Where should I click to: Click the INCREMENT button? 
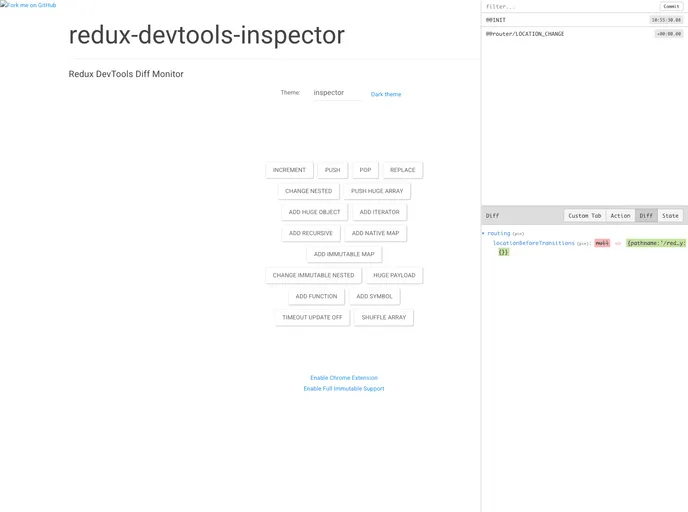(x=289, y=170)
